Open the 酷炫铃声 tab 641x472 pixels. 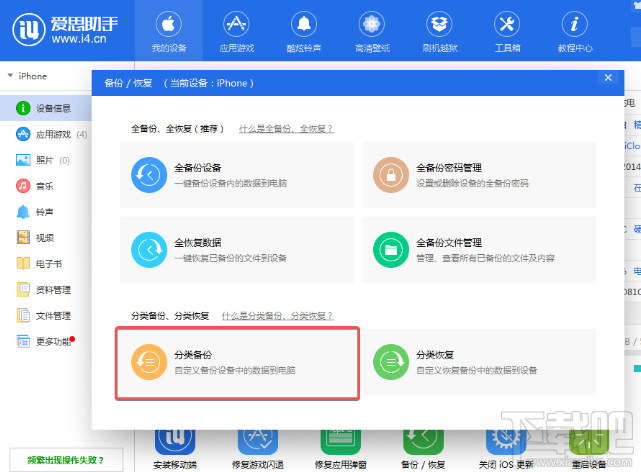(304, 31)
